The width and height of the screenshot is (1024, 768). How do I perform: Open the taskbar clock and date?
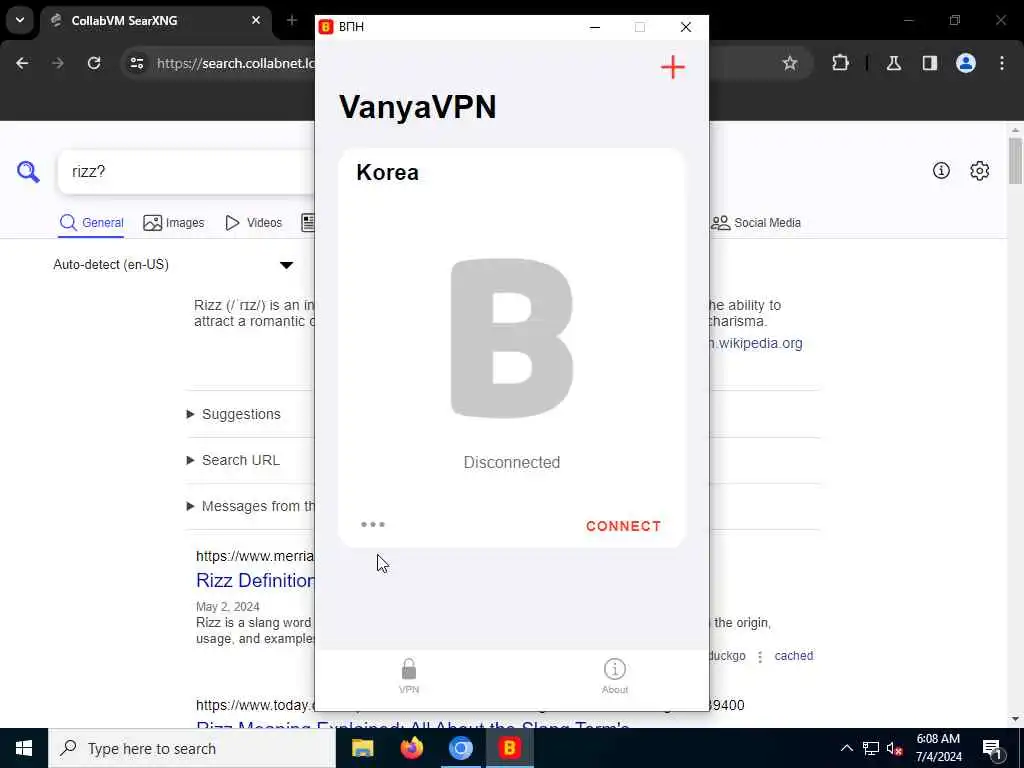938,748
